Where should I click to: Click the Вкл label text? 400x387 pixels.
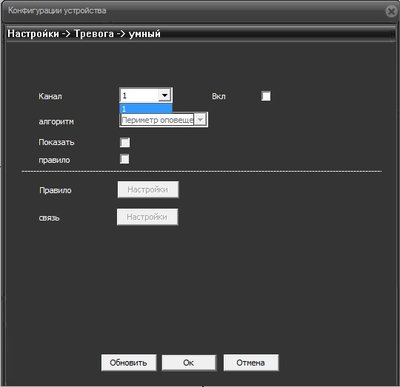(219, 96)
